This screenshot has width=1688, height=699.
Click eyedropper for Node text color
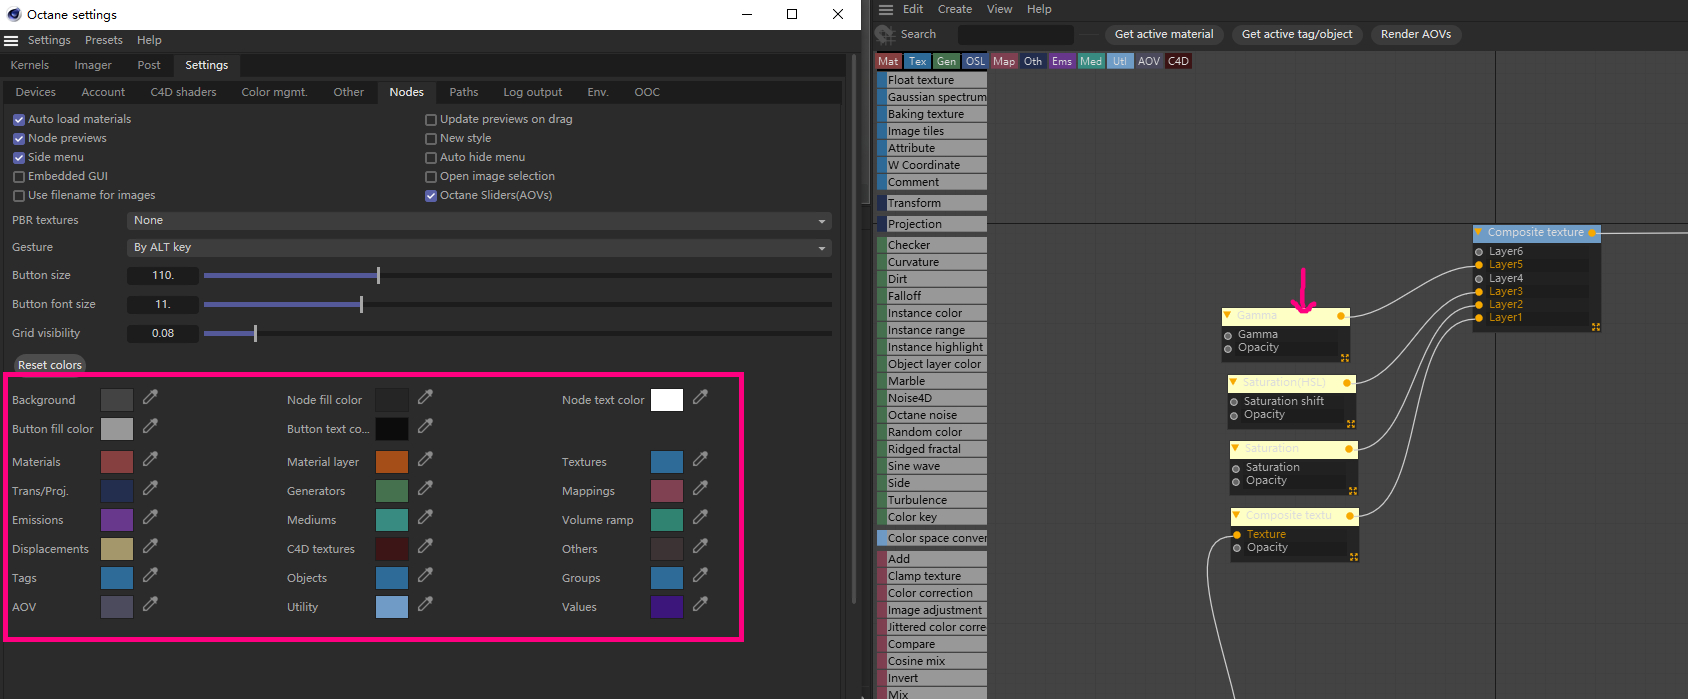pyautogui.click(x=700, y=398)
